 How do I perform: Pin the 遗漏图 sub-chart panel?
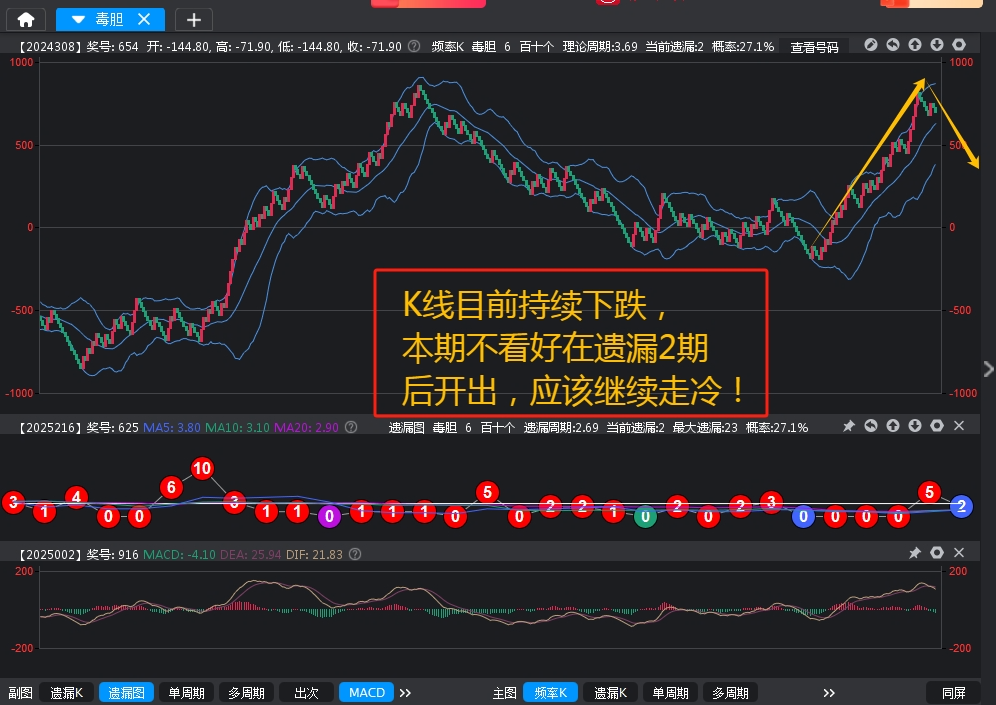point(848,427)
